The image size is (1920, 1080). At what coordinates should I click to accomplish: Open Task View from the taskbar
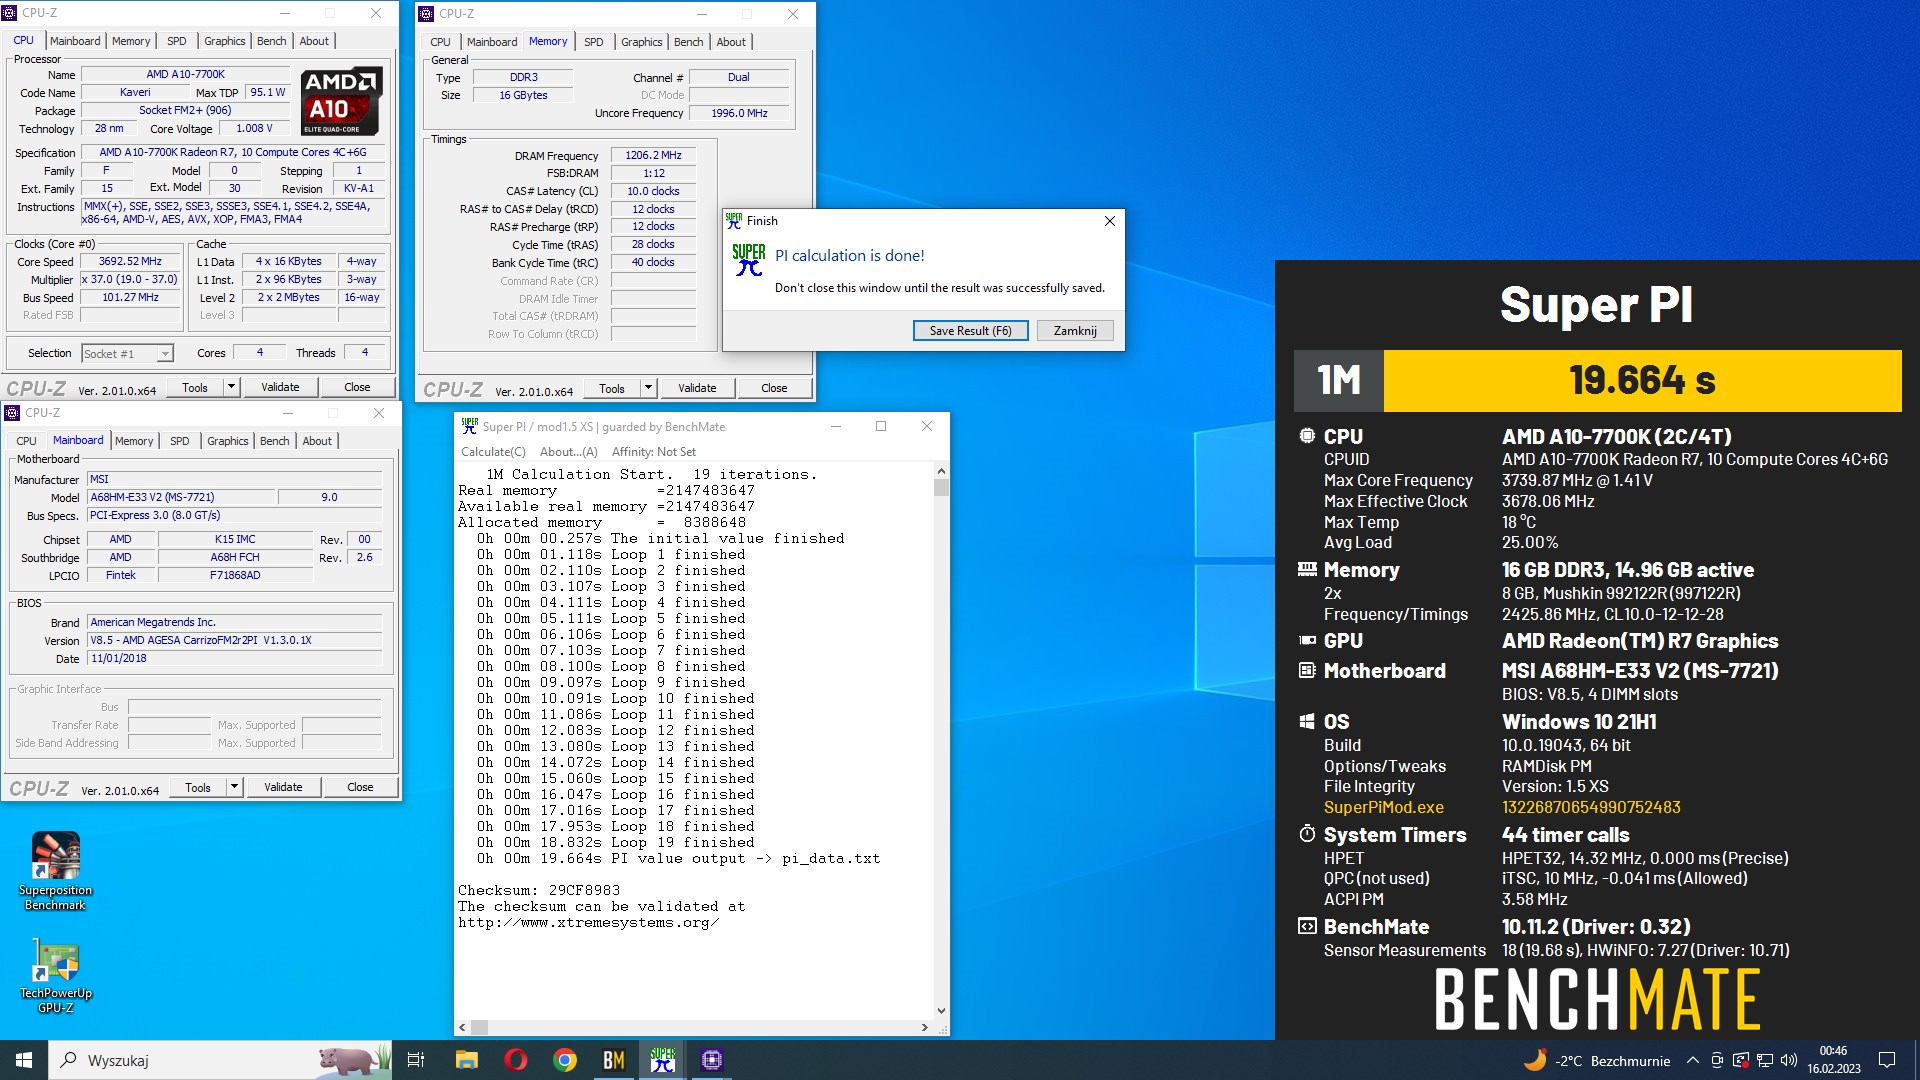[x=416, y=1060]
